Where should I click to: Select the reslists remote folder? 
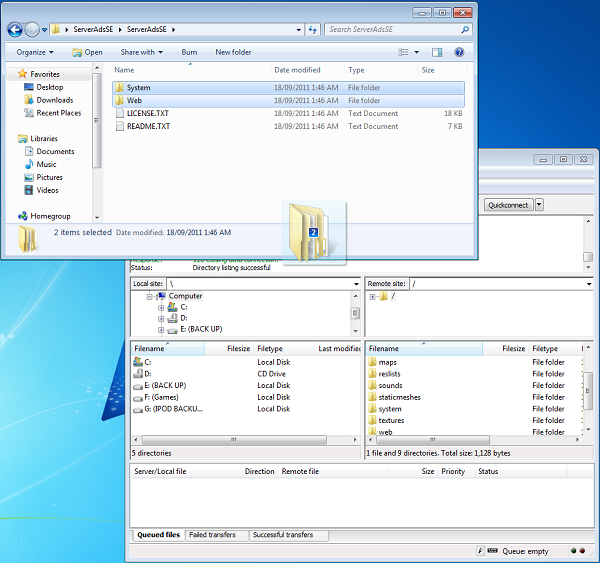tap(474, 374)
